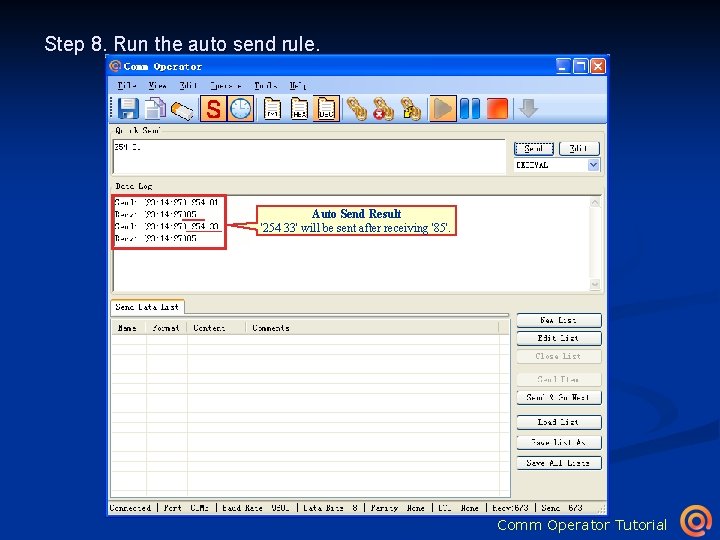Click the Data Log scrollbar down arrow
Image resolution: width=720 pixels, height=540 pixels.
pos(595,284)
